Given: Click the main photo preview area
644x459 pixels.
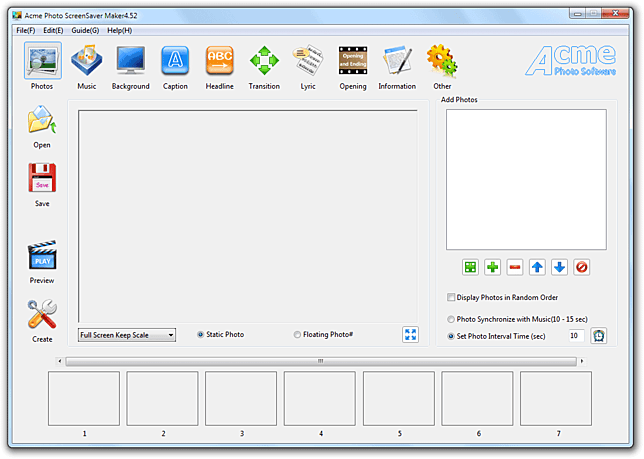Looking at the screenshot, I should pyautogui.click(x=248, y=216).
